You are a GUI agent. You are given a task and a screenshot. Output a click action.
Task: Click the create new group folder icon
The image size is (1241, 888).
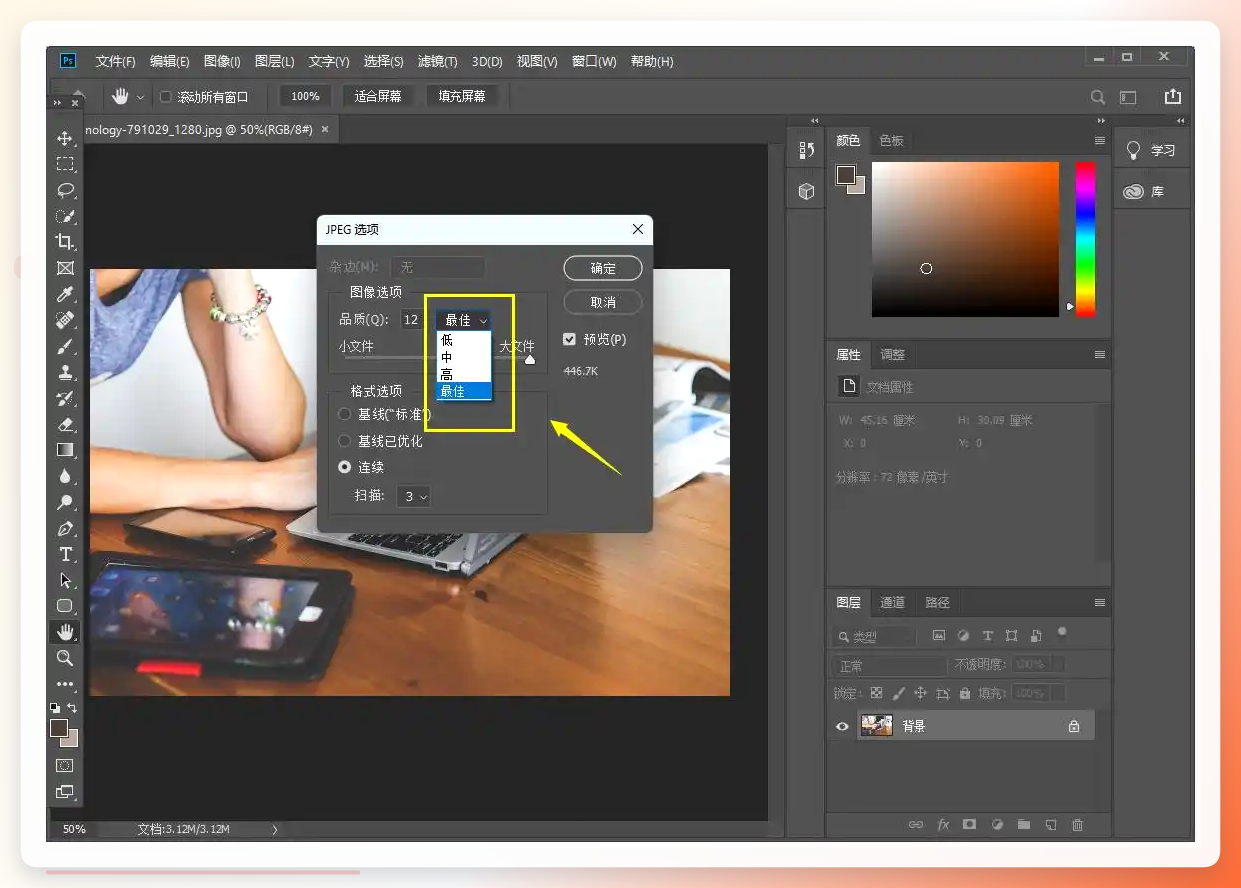coord(1023,825)
